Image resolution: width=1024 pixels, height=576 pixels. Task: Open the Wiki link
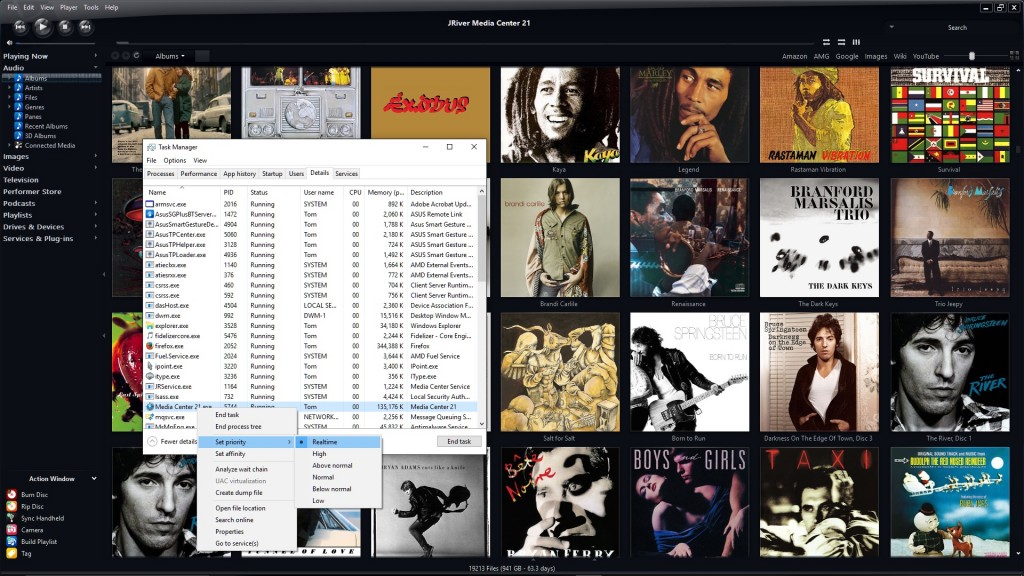900,56
